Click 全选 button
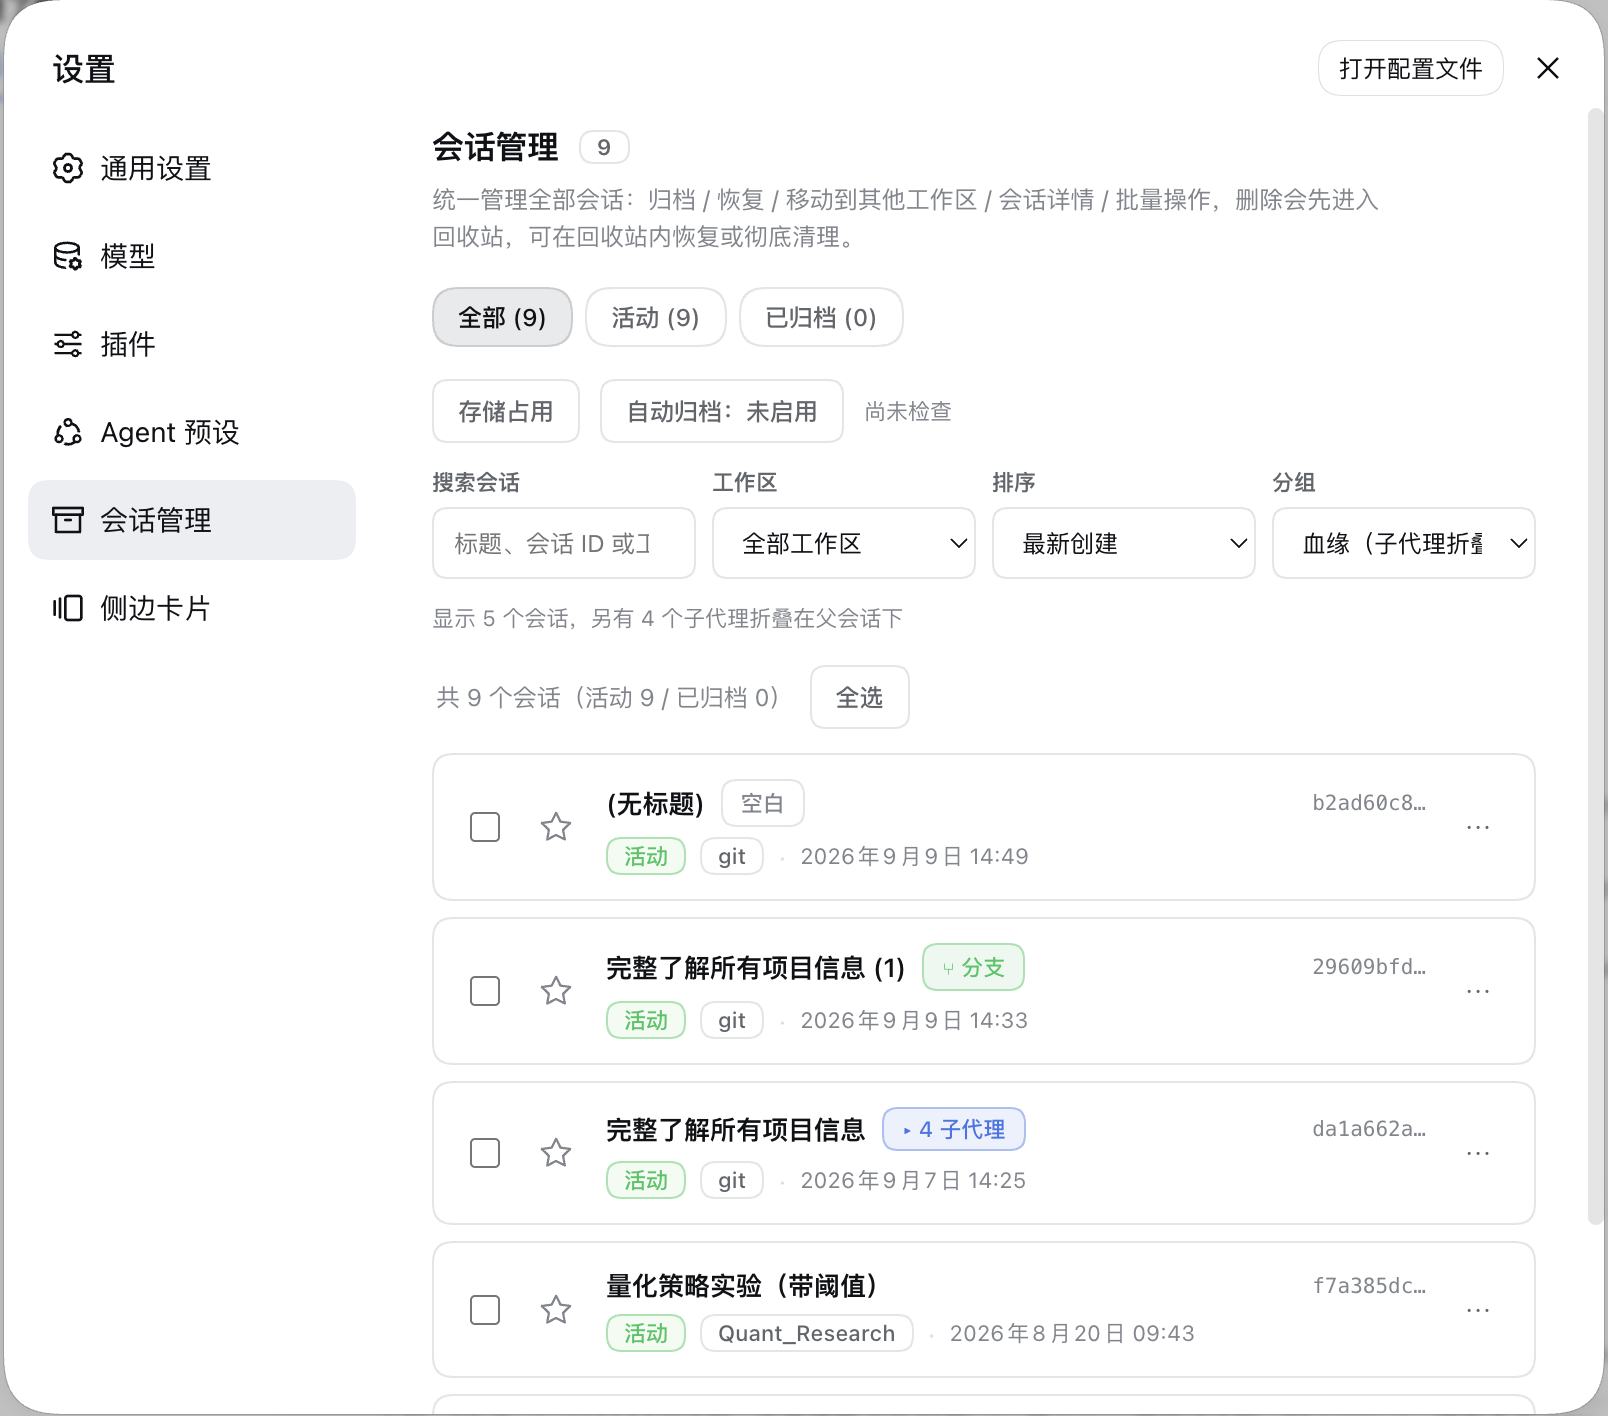The height and width of the screenshot is (1416, 1608). click(860, 697)
